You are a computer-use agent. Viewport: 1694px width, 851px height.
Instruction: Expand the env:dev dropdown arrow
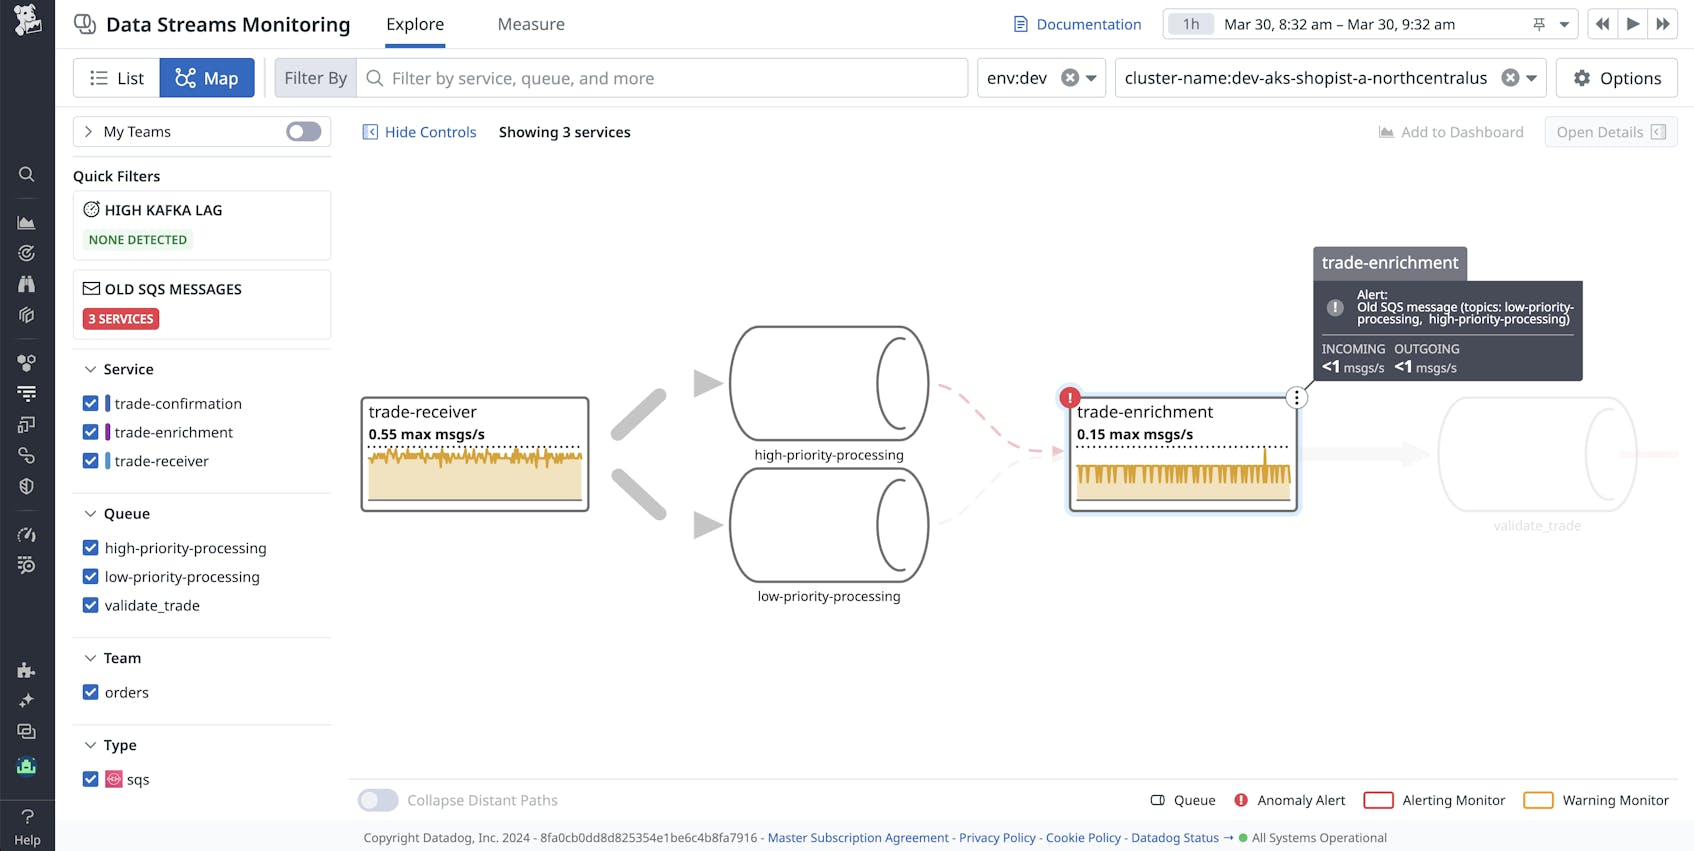click(x=1091, y=78)
